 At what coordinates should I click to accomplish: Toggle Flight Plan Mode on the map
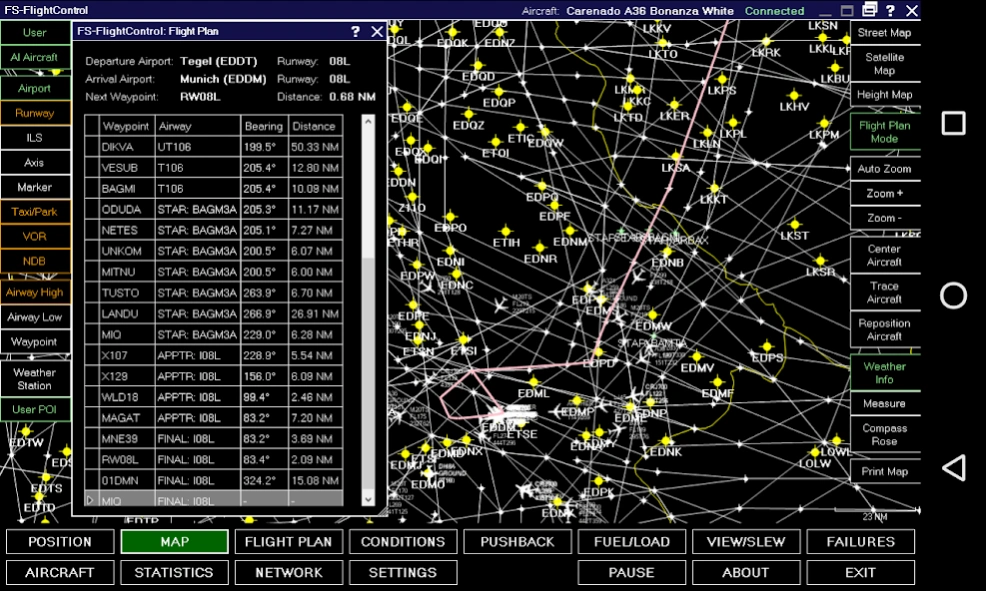[x=884, y=132]
